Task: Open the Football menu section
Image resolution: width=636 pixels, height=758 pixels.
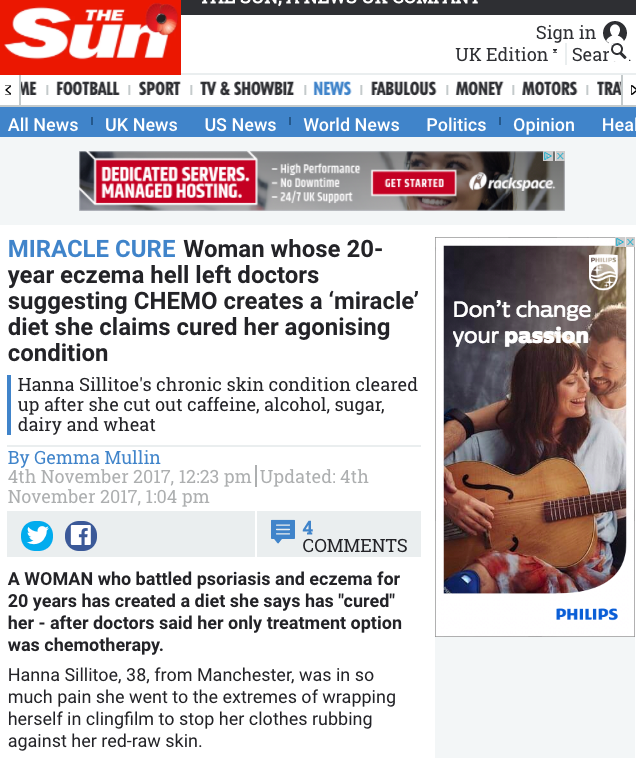Action: click(x=87, y=89)
